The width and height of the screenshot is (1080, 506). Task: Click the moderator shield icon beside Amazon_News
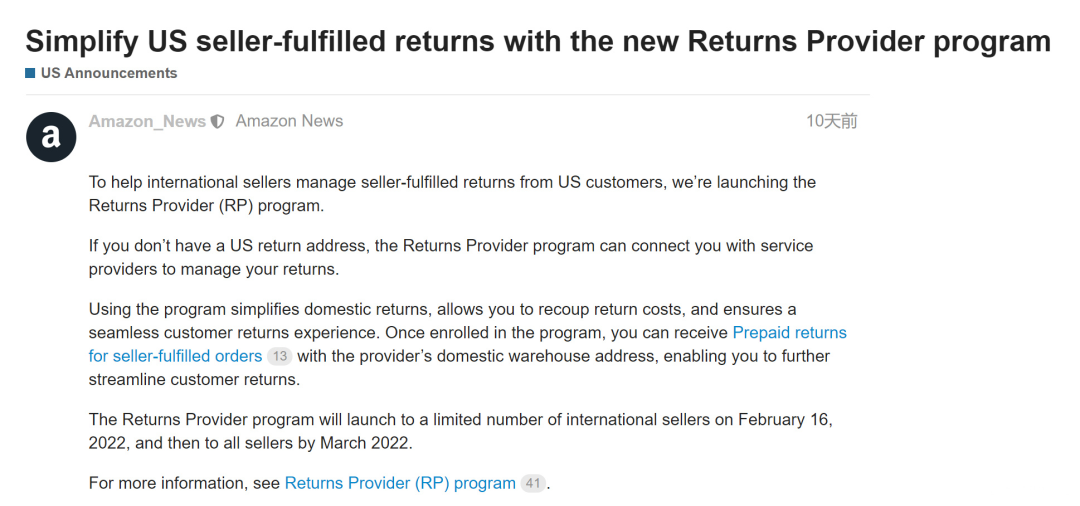tap(217, 122)
